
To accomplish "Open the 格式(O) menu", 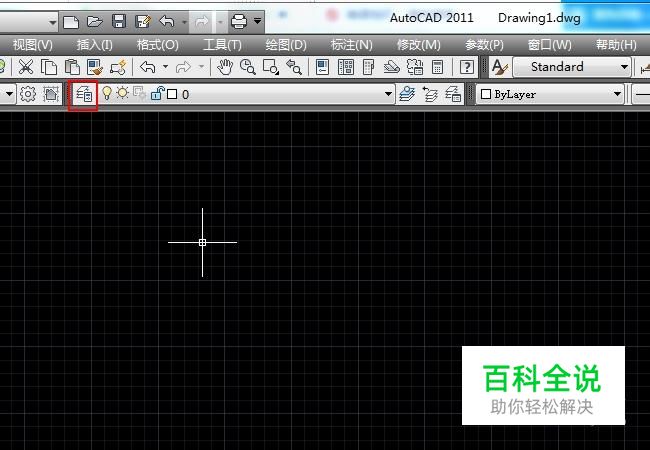I will coord(158,45).
